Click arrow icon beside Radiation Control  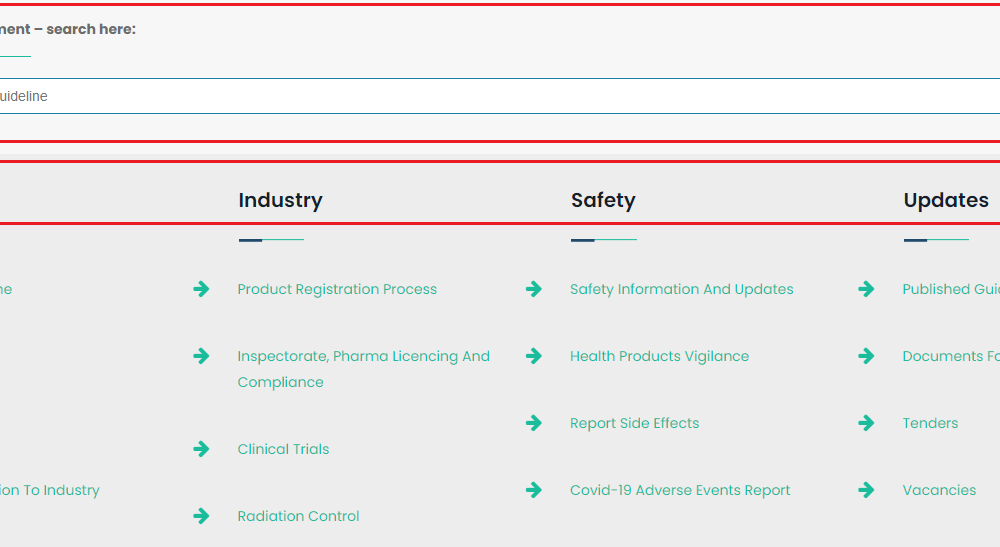click(x=201, y=516)
